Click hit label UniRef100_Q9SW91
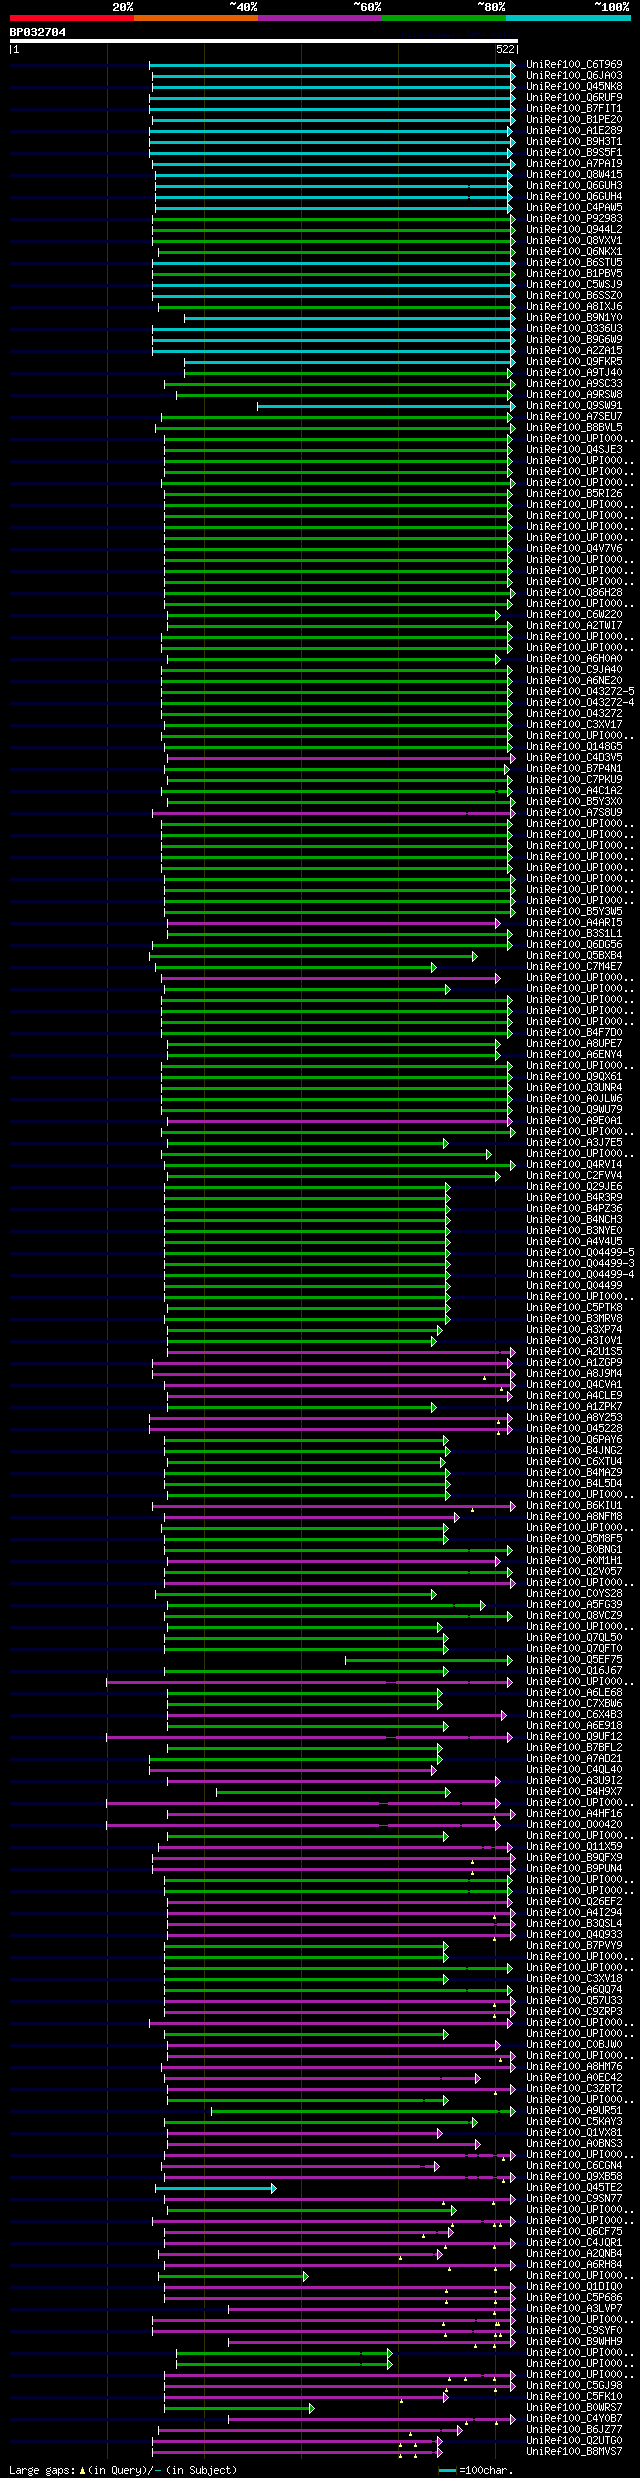The height and width of the screenshot is (2478, 640). tap(574, 406)
